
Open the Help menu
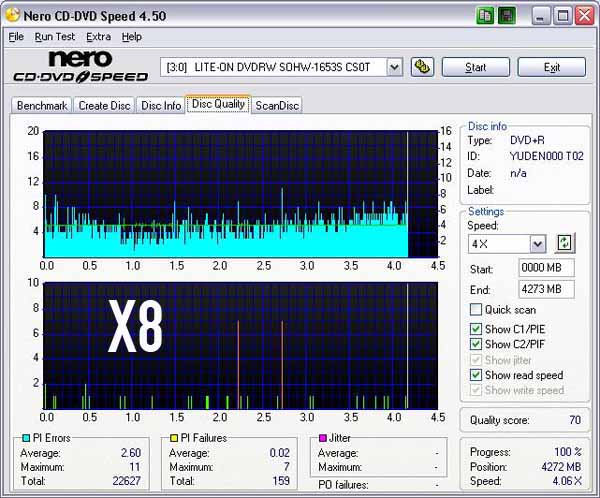(x=132, y=37)
